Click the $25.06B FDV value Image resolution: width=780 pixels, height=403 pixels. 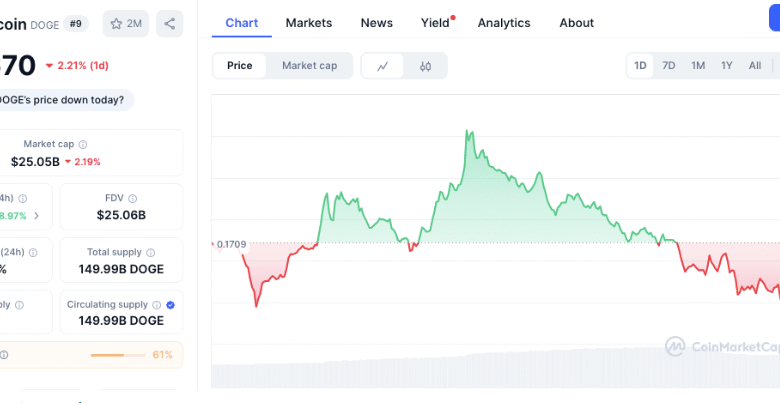coord(121,215)
